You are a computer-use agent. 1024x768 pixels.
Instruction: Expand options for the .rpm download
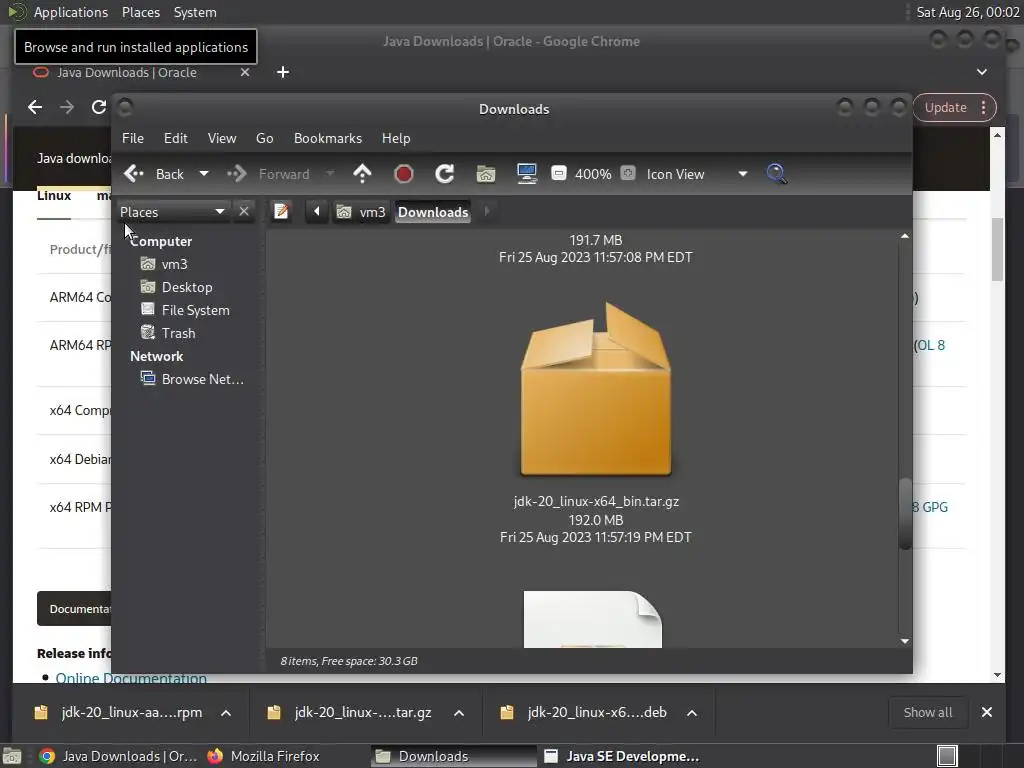coord(226,712)
